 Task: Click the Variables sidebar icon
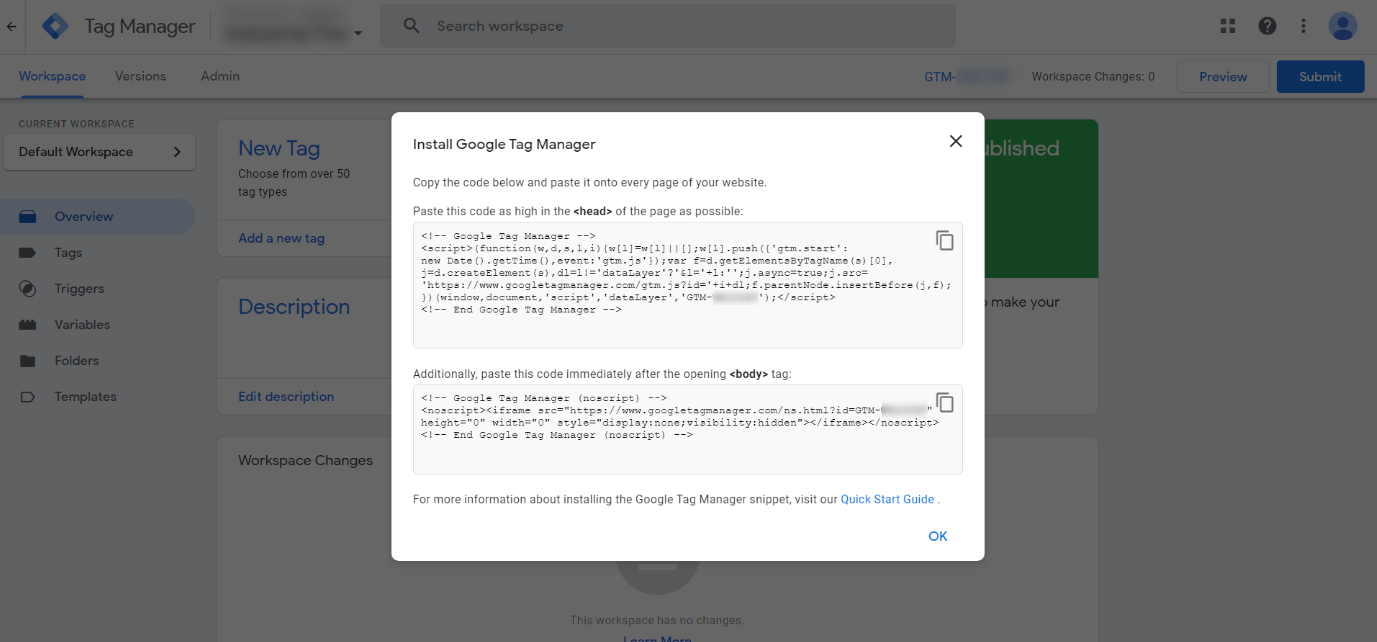click(28, 325)
